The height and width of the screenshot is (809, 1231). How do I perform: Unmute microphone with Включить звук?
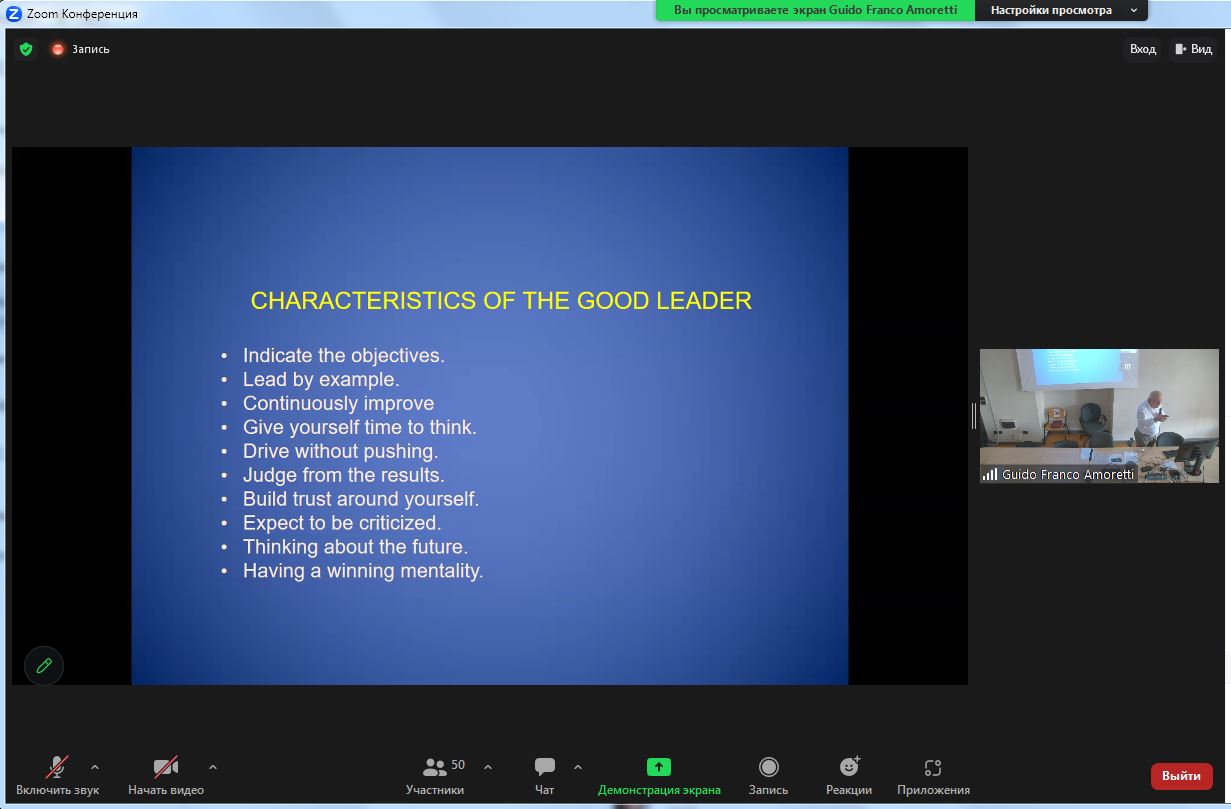[57, 776]
